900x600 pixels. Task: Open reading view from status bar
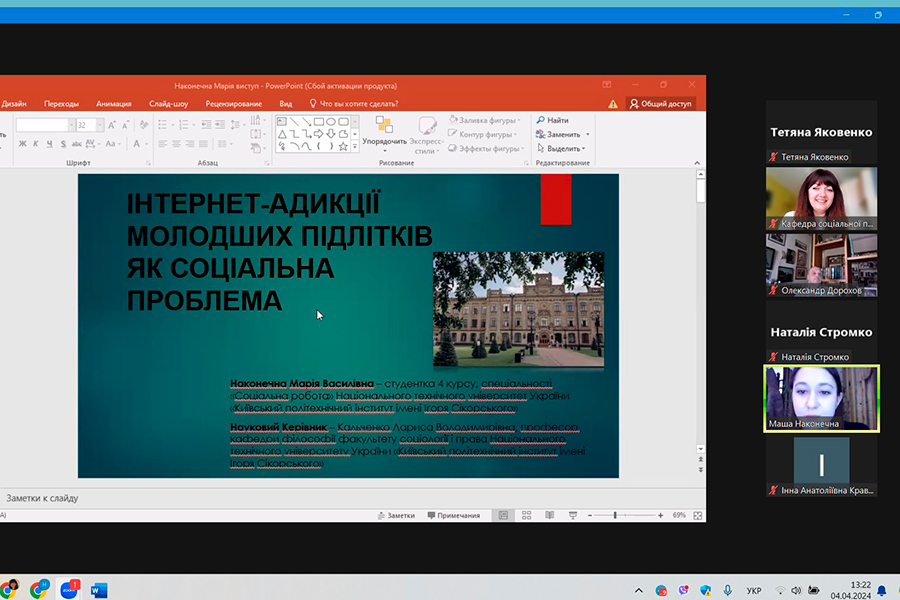coord(549,515)
